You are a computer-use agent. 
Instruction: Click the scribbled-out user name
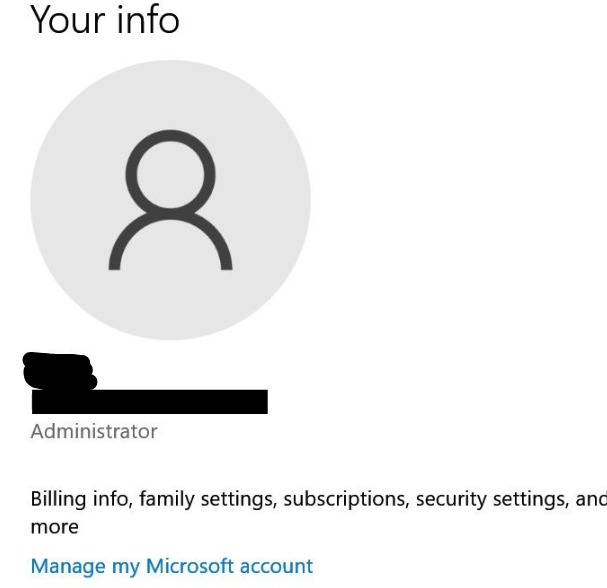[60, 370]
